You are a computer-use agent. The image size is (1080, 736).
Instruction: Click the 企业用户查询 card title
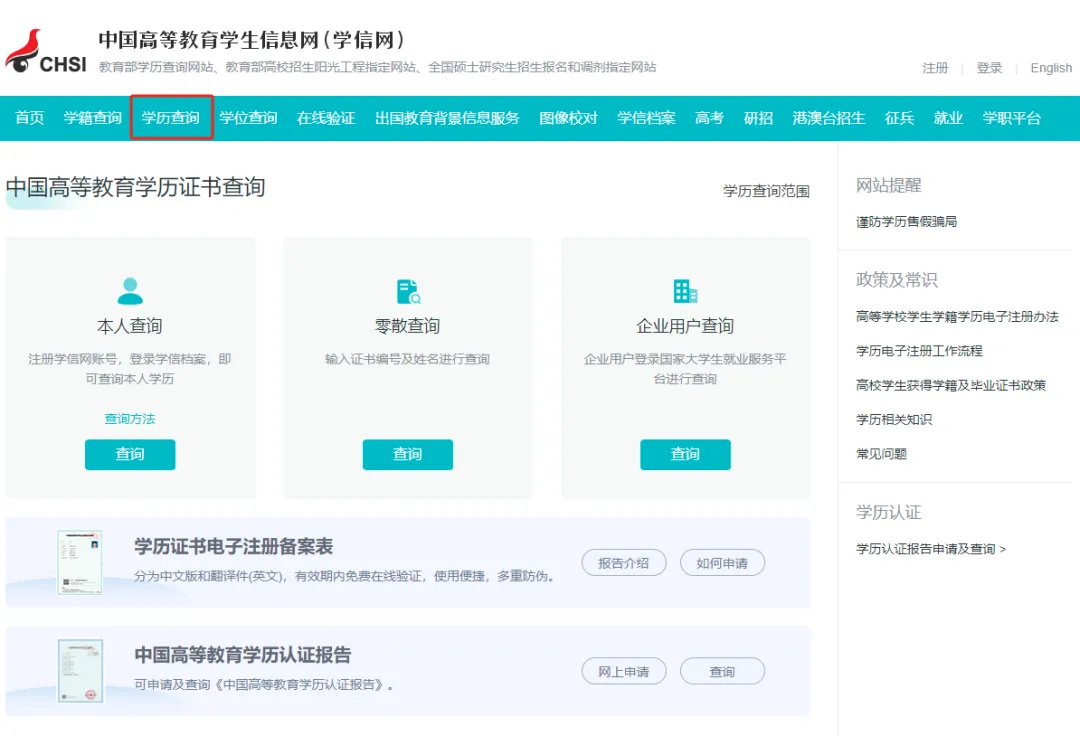685,326
